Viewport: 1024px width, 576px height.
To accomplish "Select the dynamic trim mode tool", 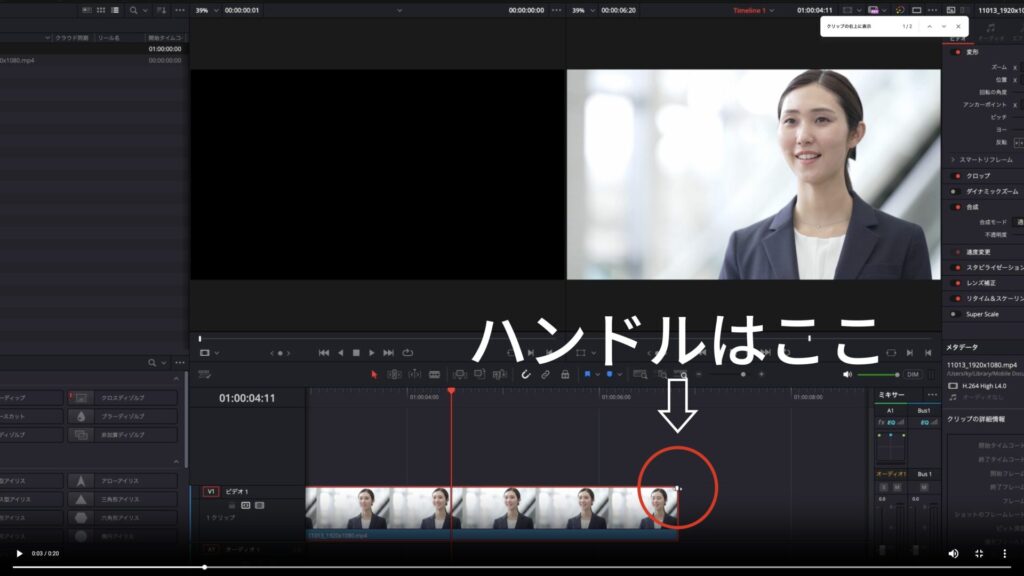I will click(415, 375).
